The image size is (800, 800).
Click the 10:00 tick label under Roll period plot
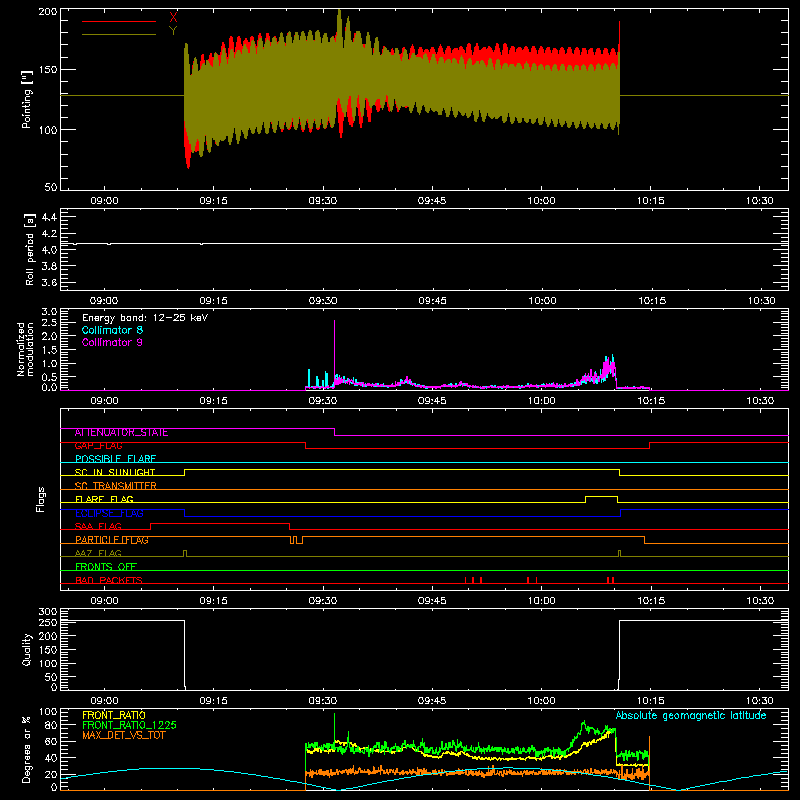[x=542, y=301]
